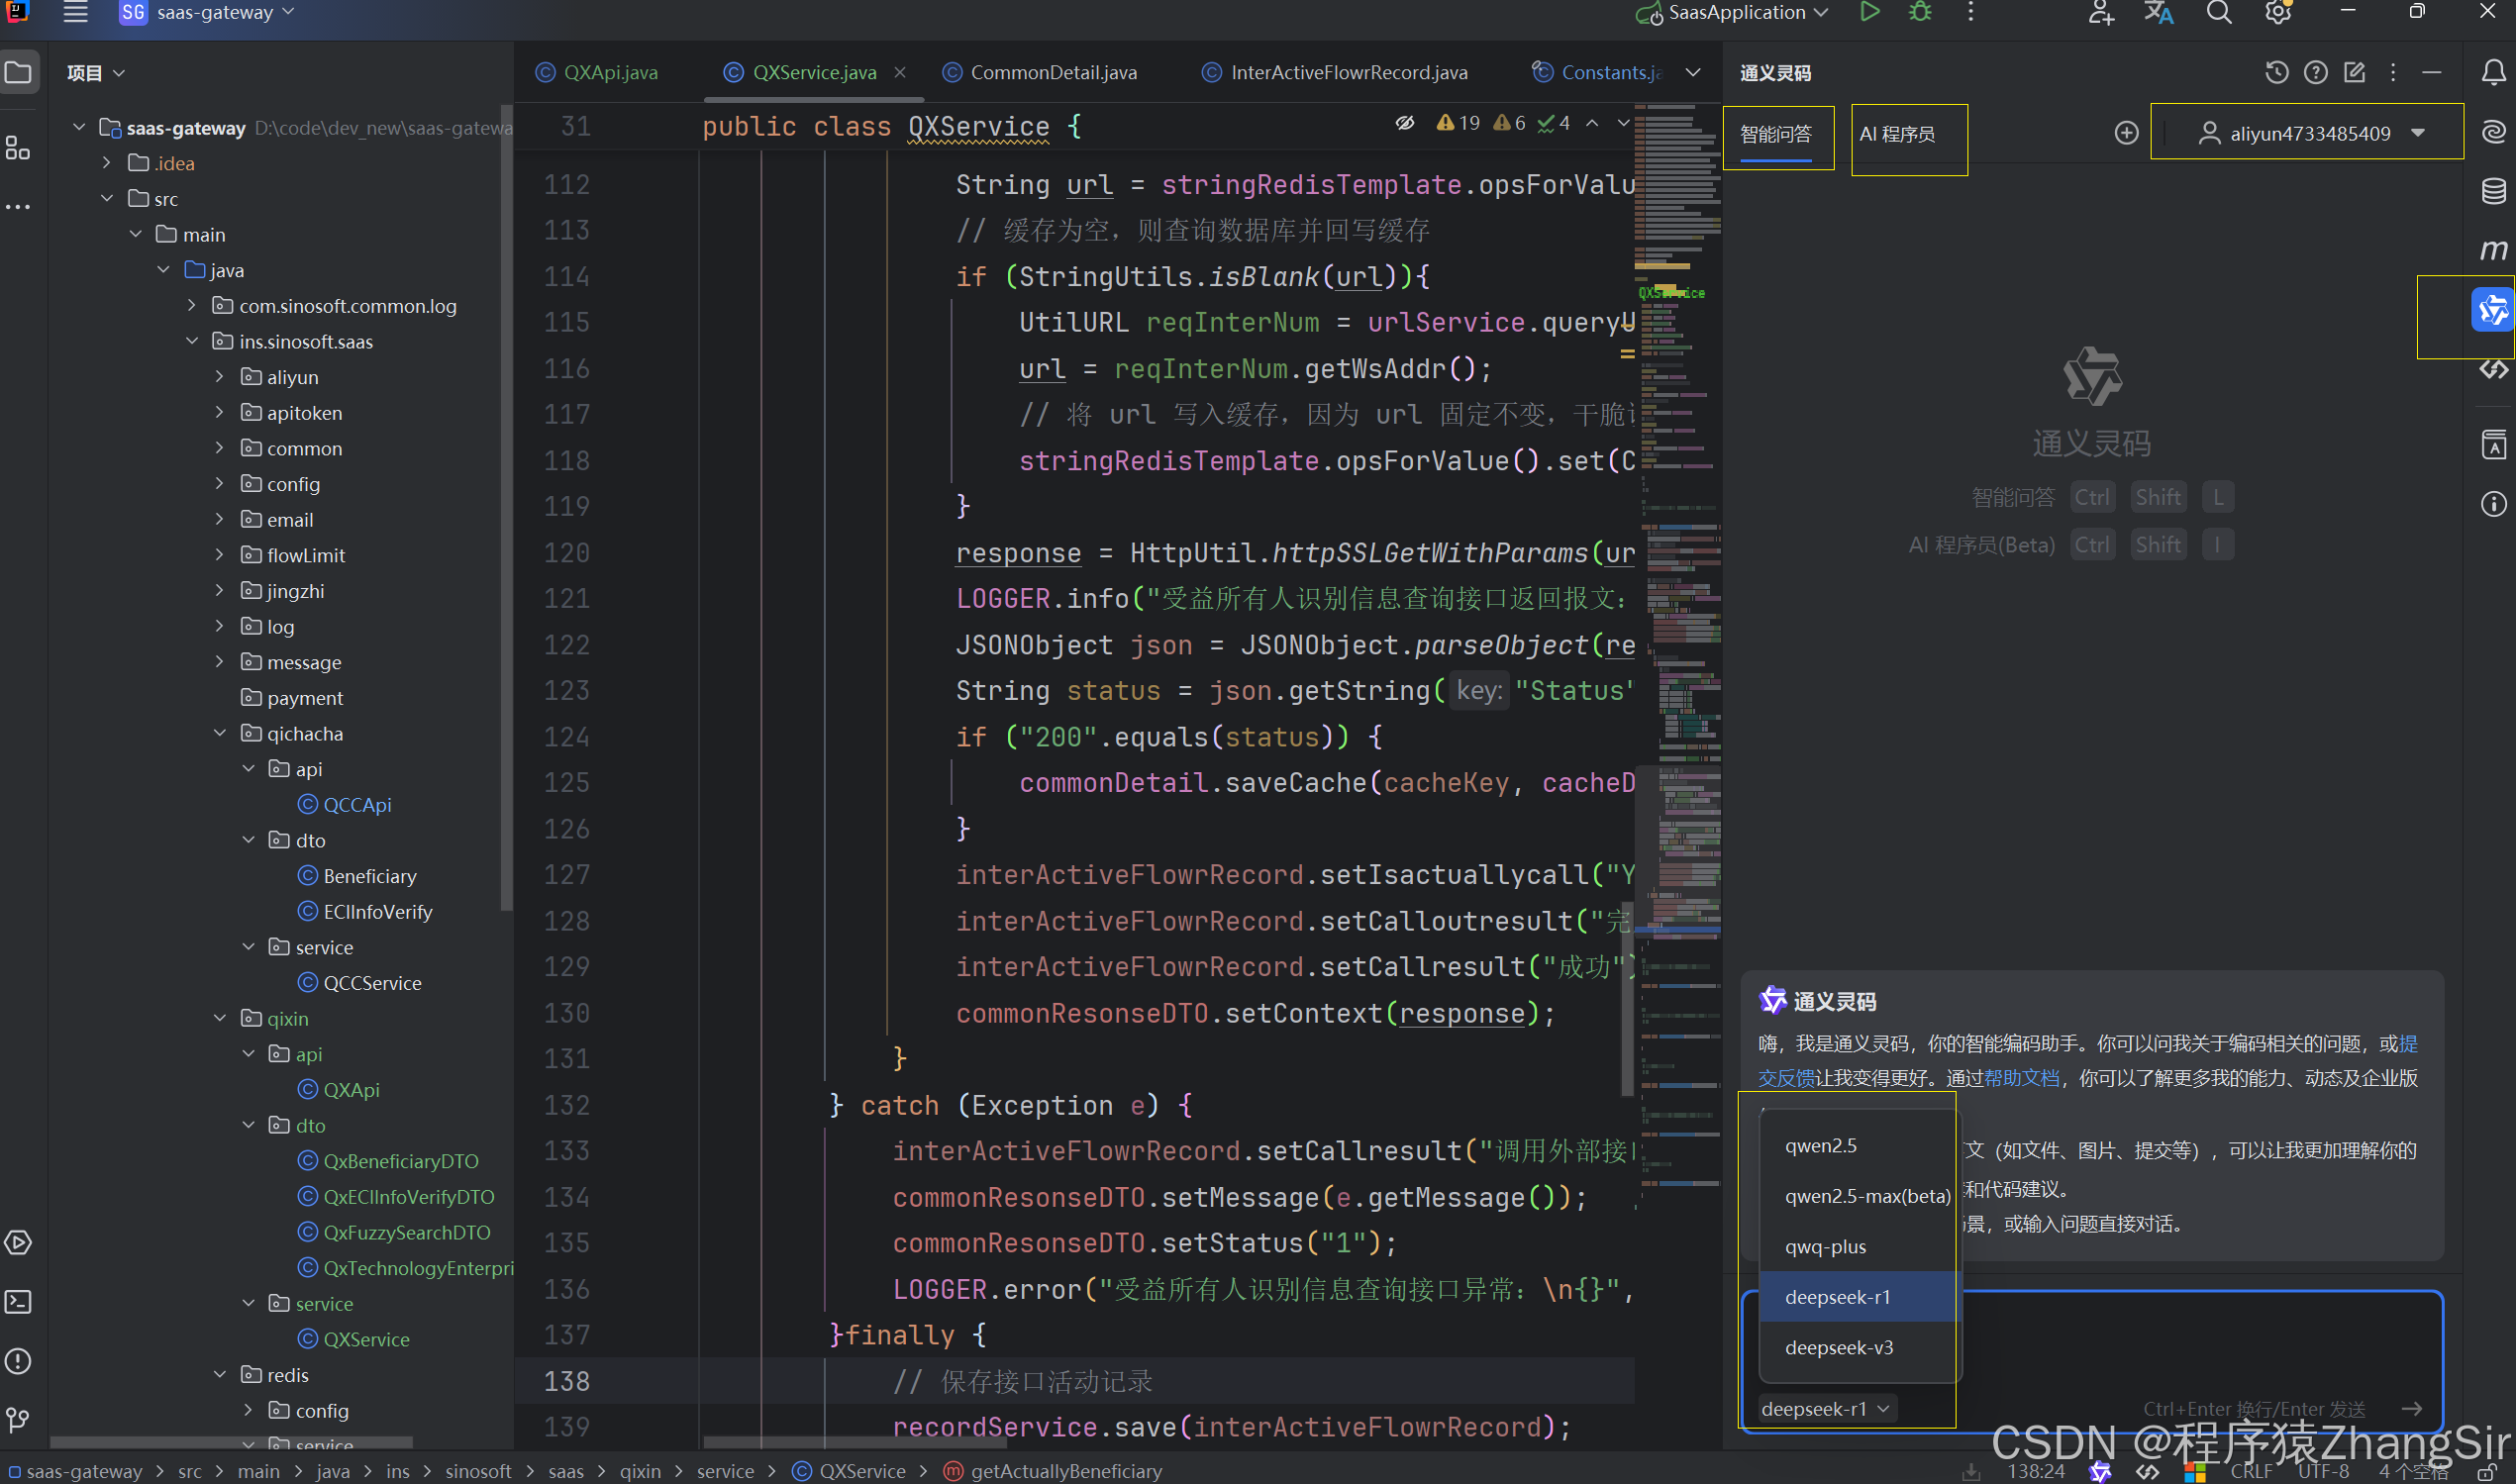Expand the flowLimit package
Image resolution: width=2516 pixels, height=1484 pixels.
tap(220, 555)
